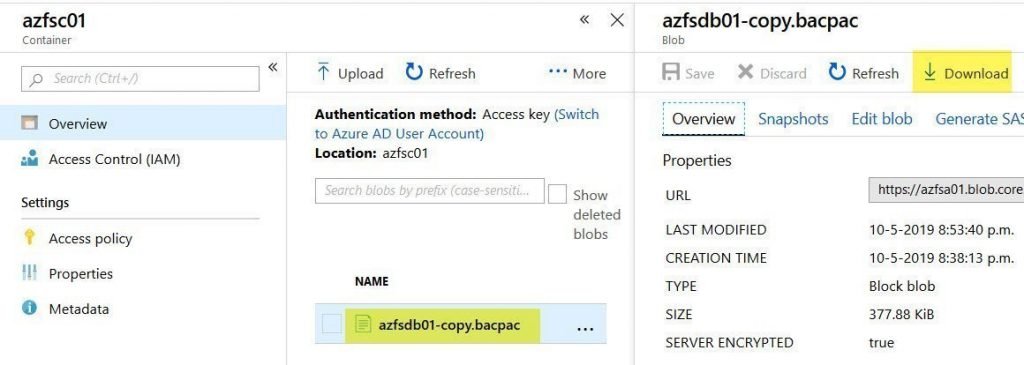Switch to the Snapshots tab
1024x365 pixels.
793,119
